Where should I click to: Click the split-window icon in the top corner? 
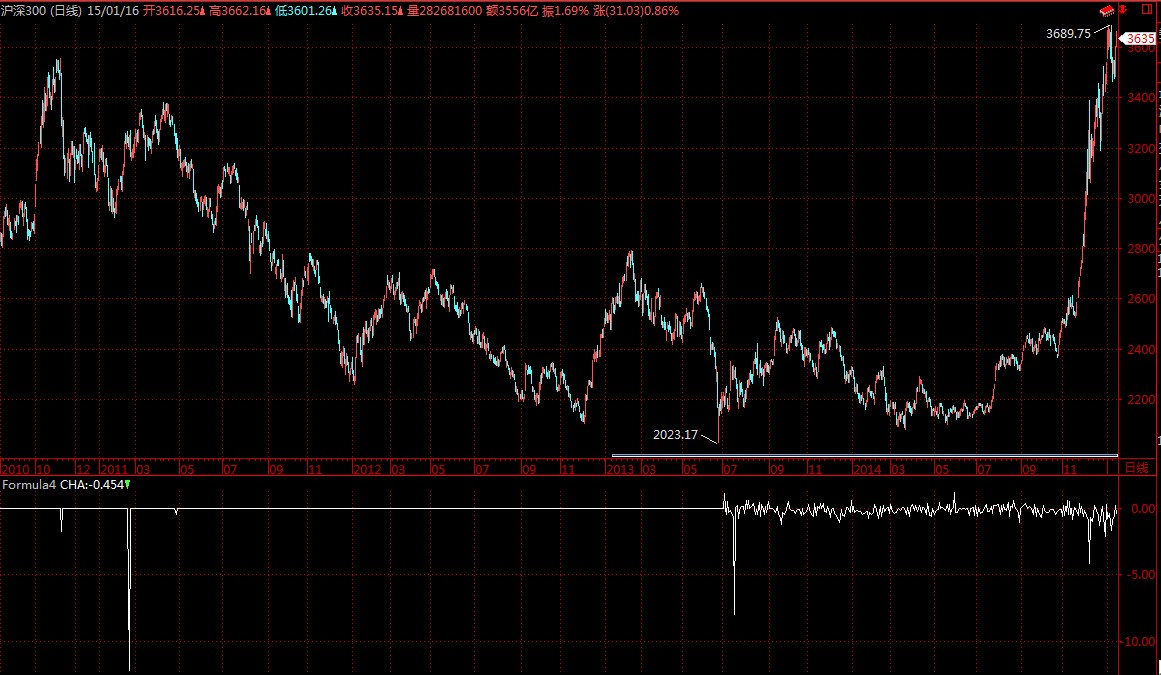point(1148,10)
